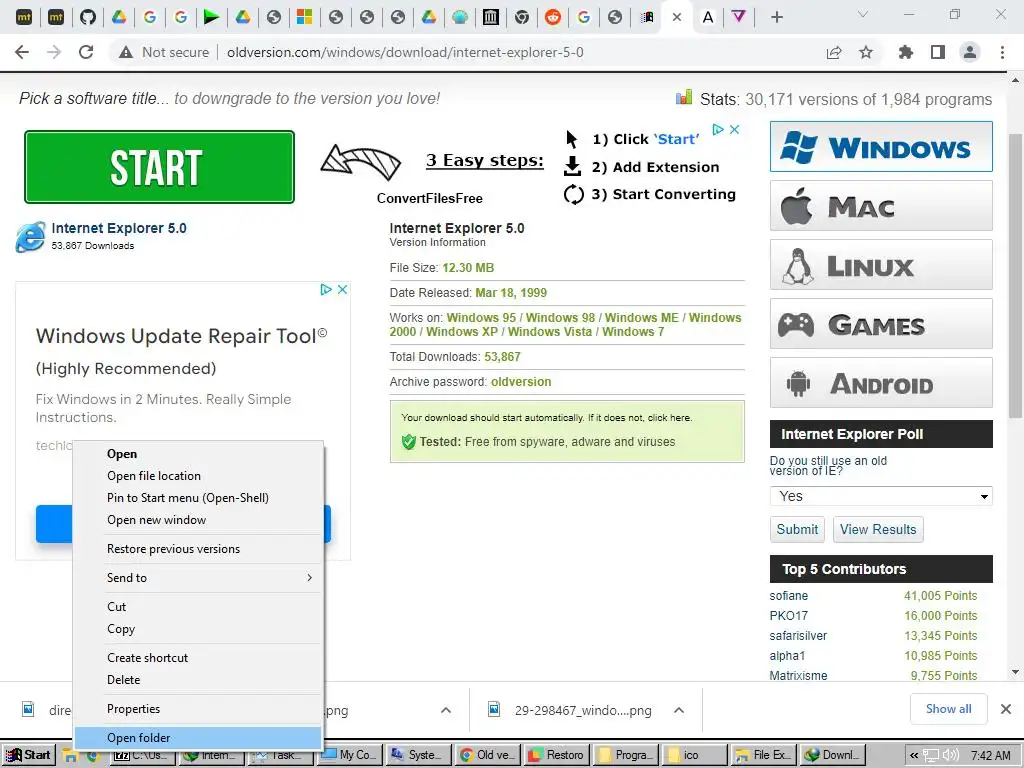Open AdChoices on Repair Tool ad
The height and width of the screenshot is (768, 1024).
point(326,289)
